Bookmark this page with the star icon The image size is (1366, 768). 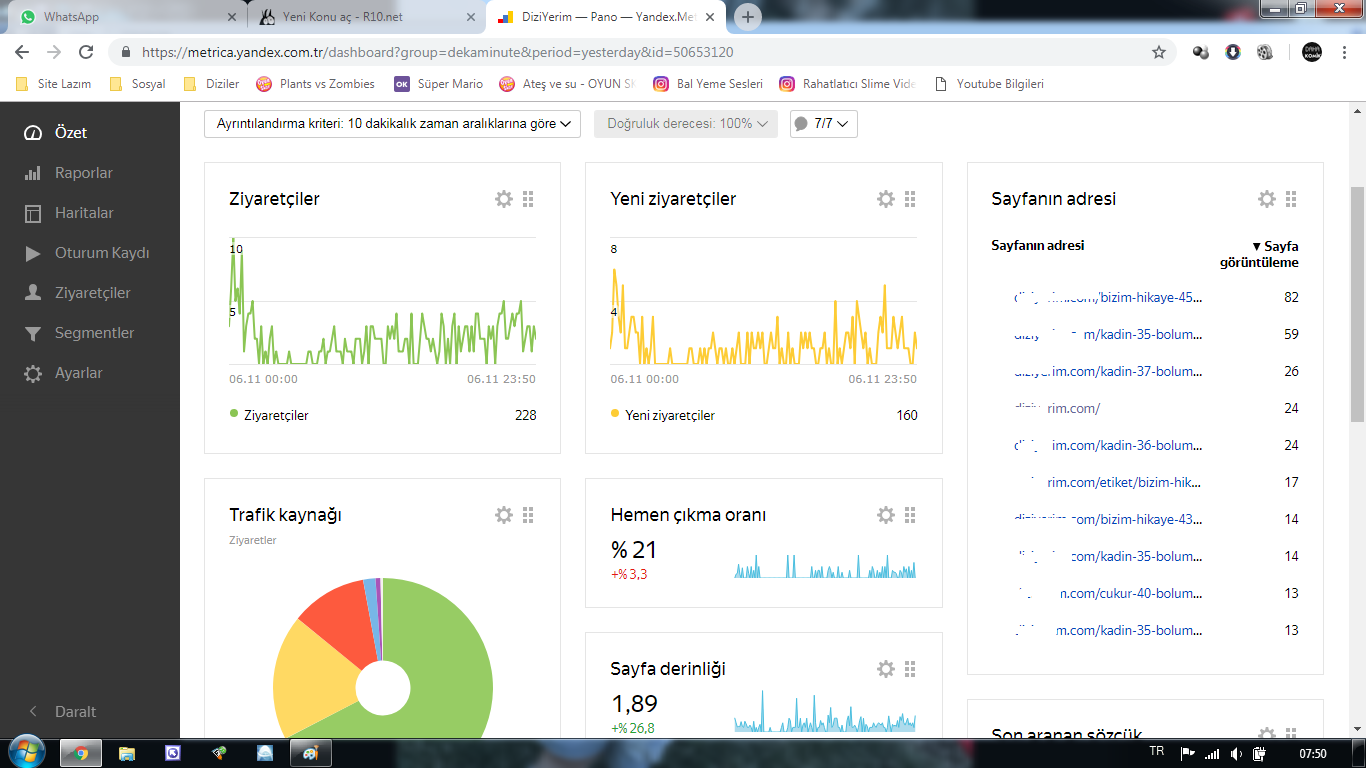coord(1159,52)
